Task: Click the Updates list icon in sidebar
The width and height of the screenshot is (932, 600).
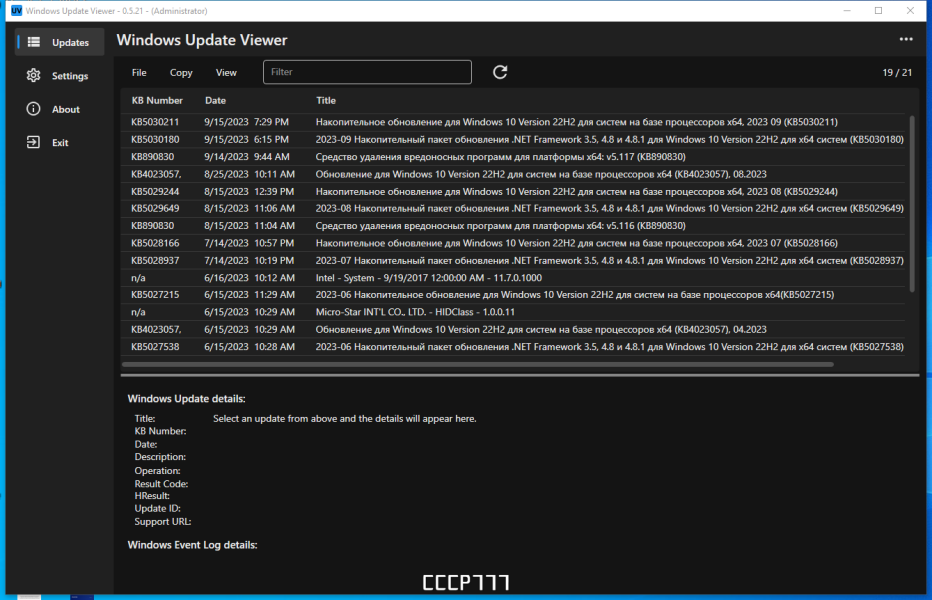Action: point(34,42)
